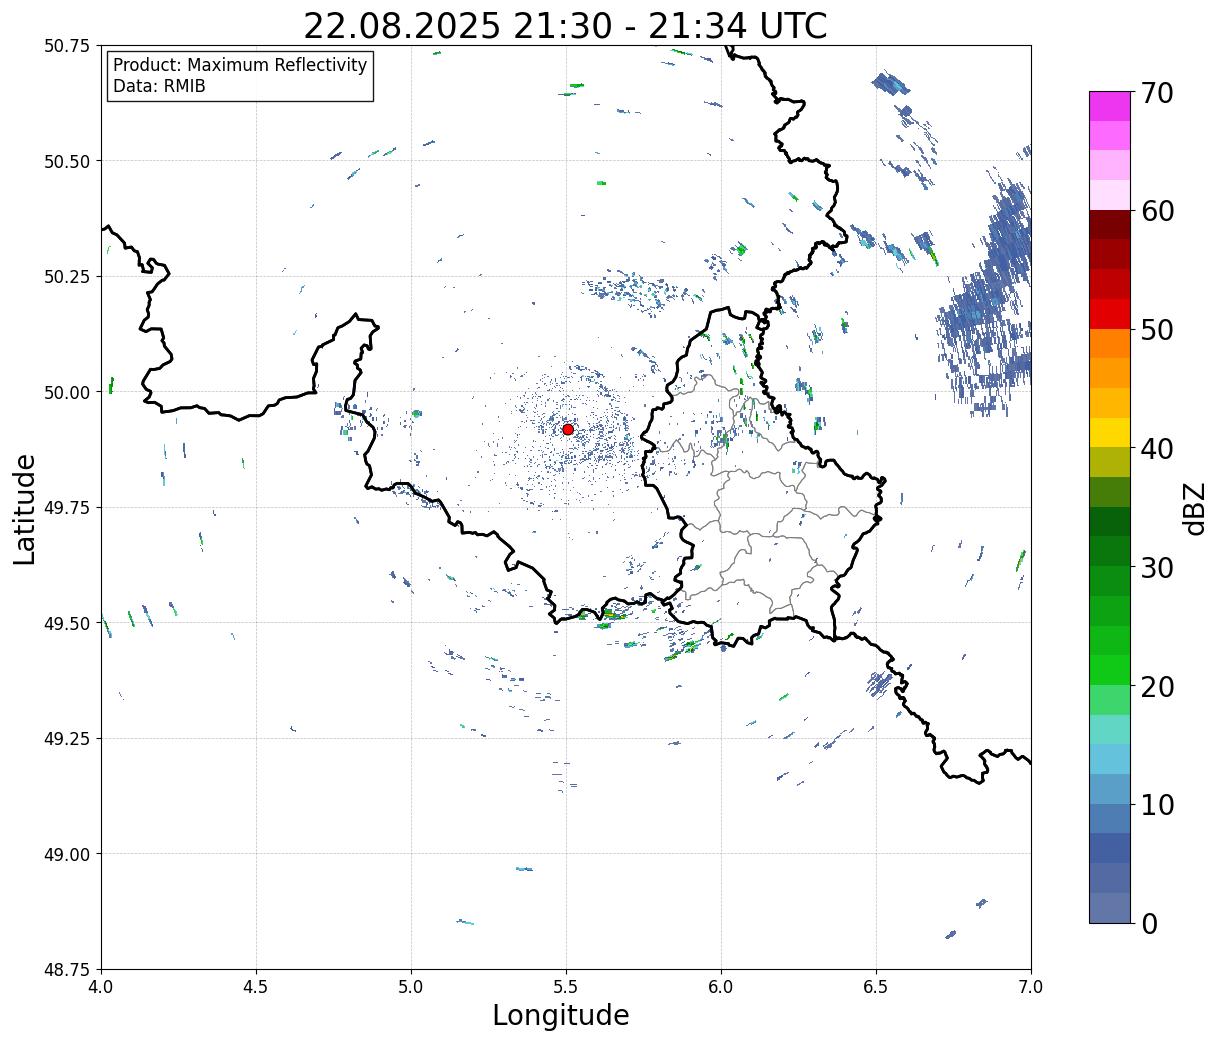Click the 'dBZ' colorbar label
This screenshot has height=1040, width=1219.
[x=1195, y=507]
